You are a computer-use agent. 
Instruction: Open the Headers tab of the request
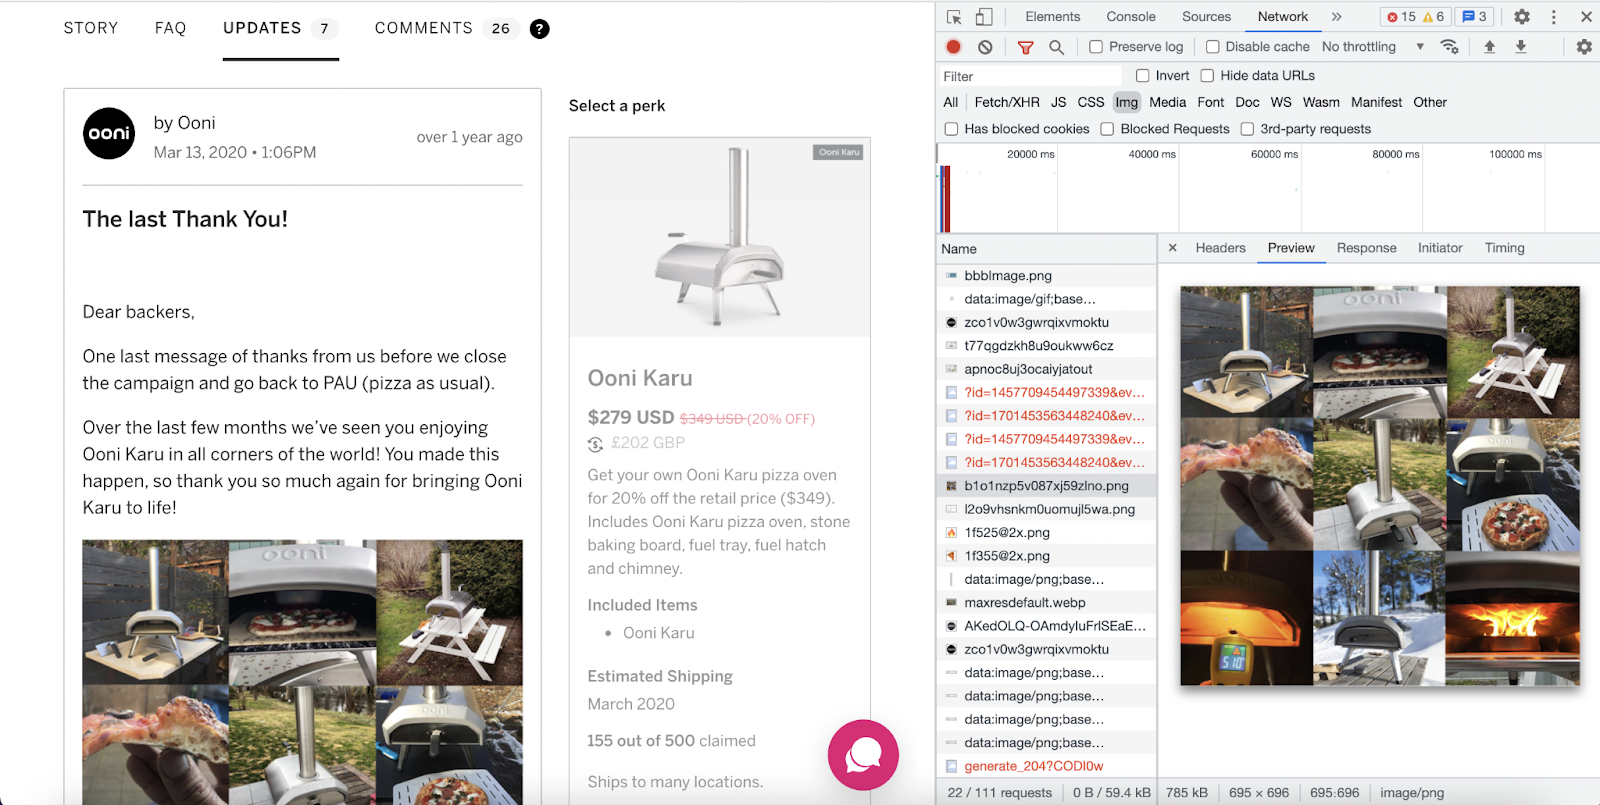click(x=1221, y=248)
